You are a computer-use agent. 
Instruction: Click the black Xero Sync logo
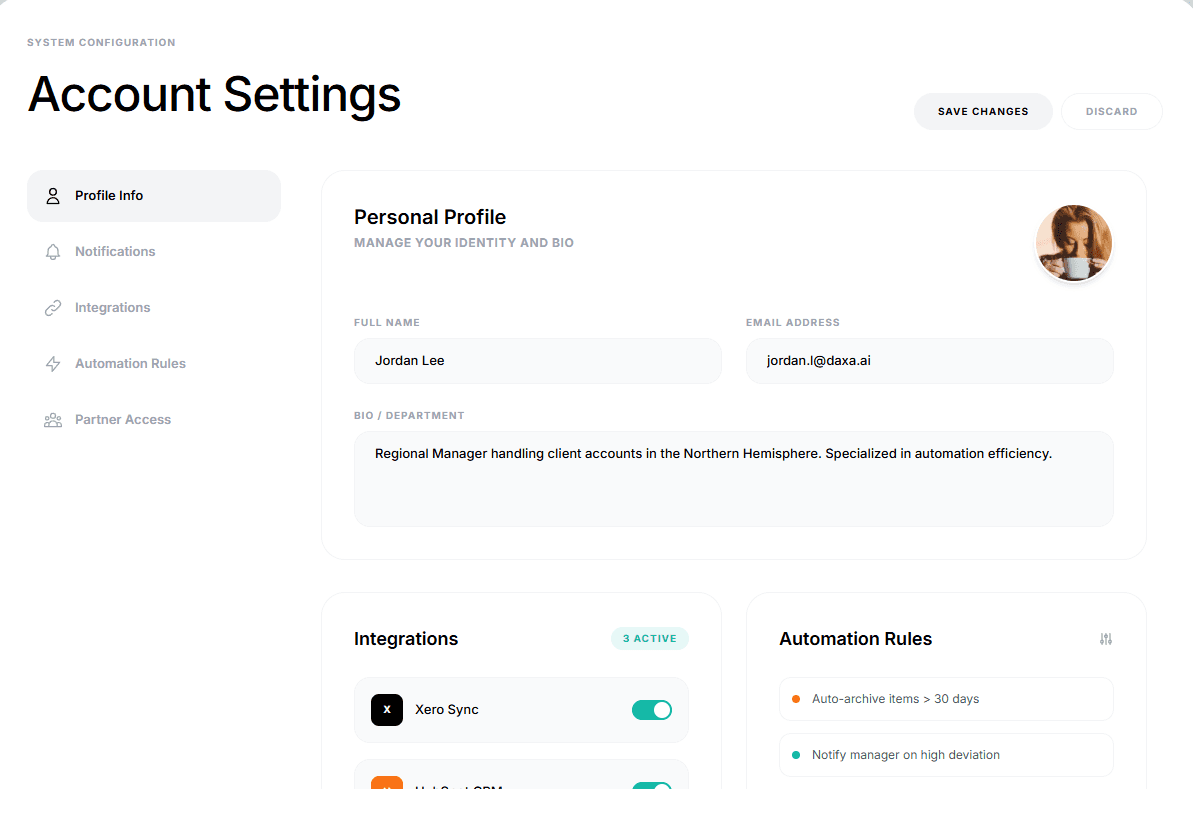pyautogui.click(x=387, y=710)
